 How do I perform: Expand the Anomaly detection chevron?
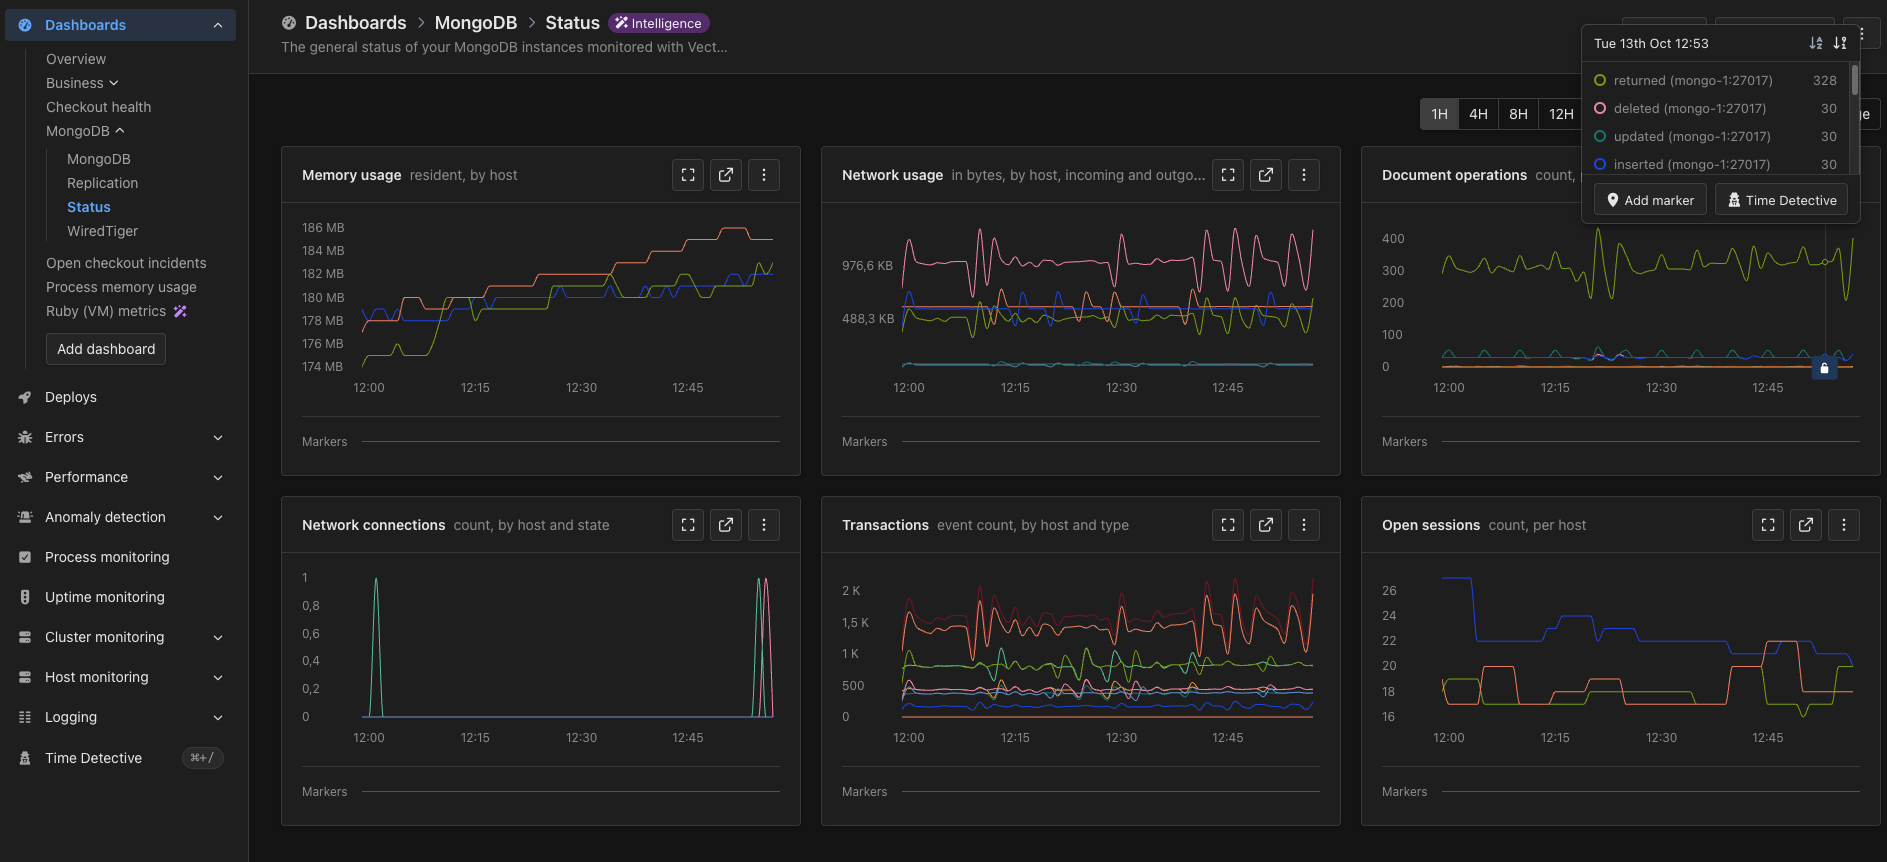point(218,517)
